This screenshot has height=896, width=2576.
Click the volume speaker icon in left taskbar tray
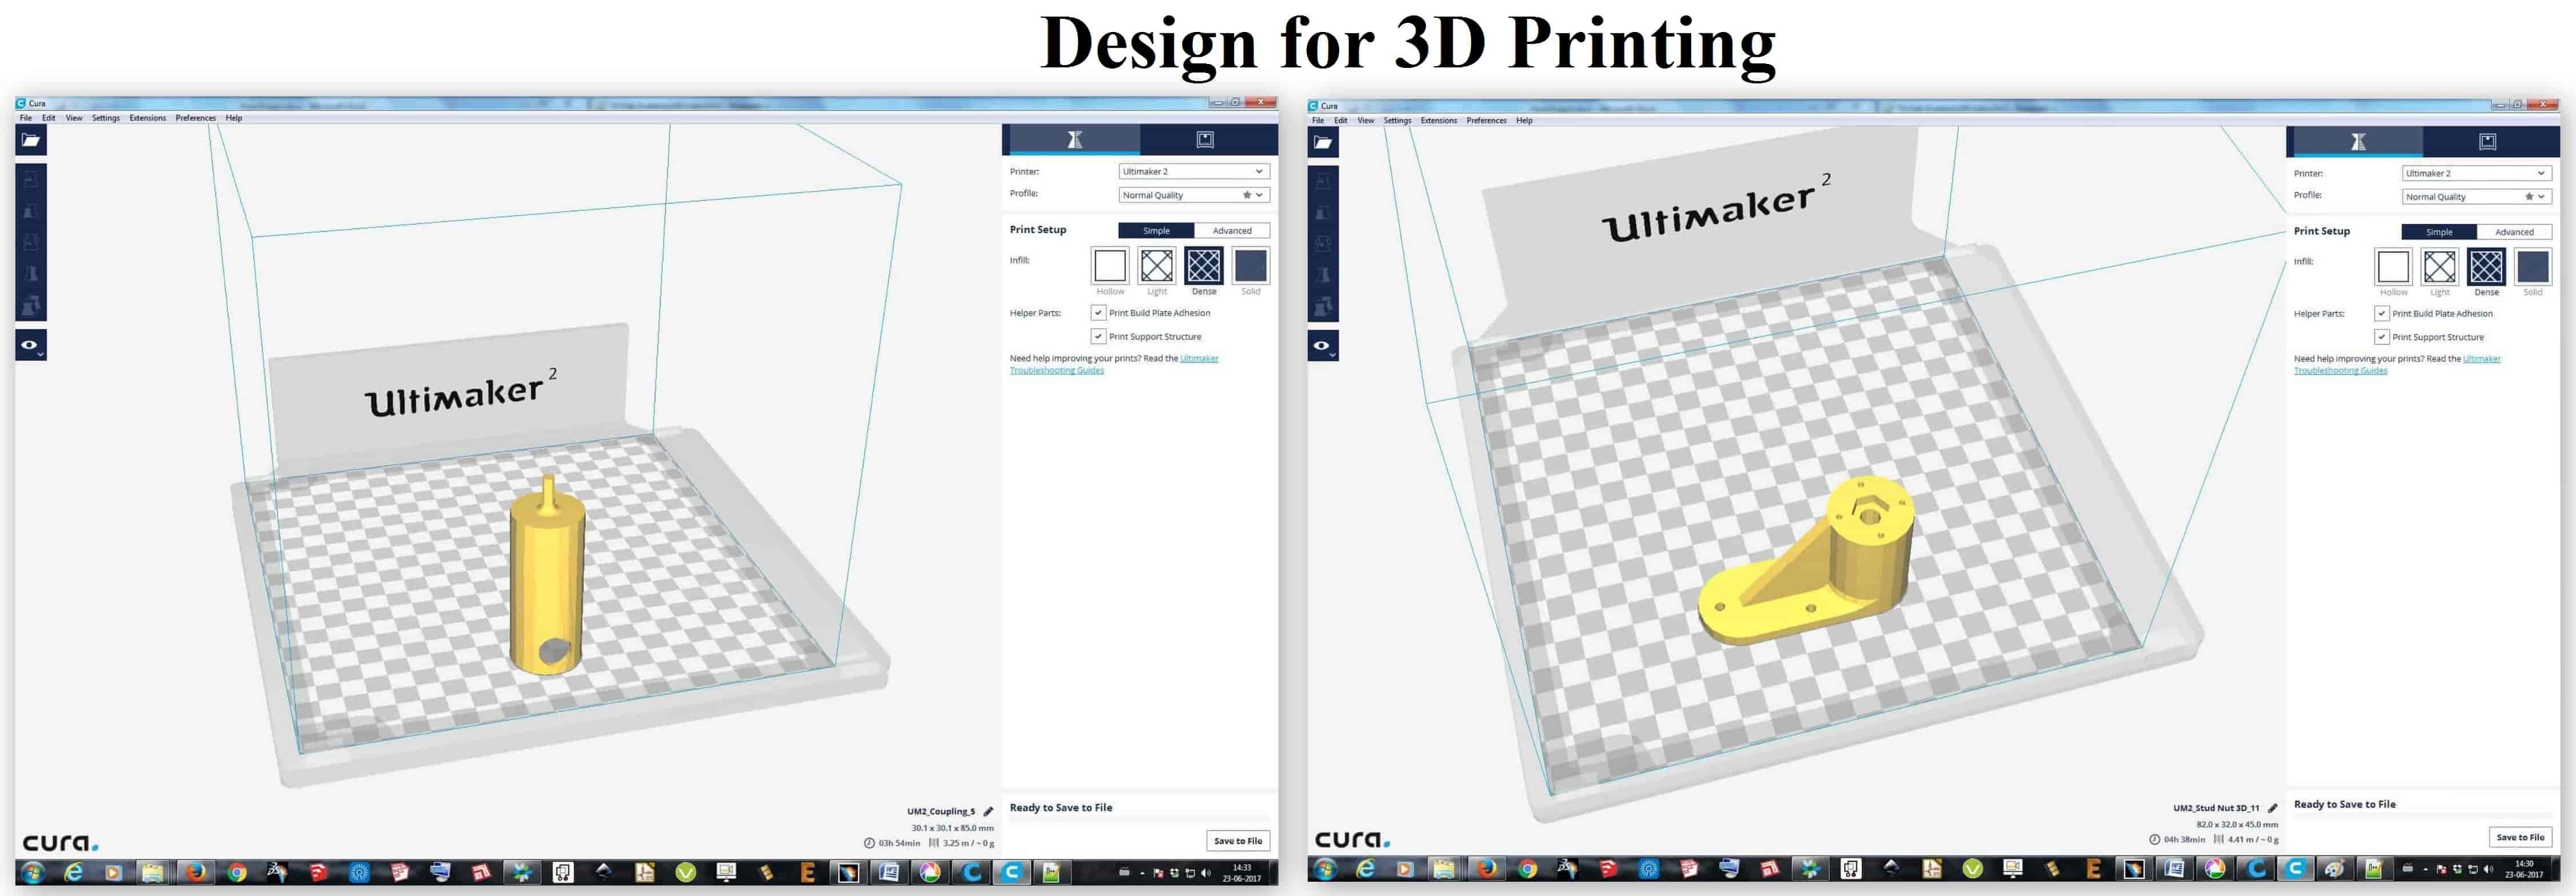(x=1205, y=873)
